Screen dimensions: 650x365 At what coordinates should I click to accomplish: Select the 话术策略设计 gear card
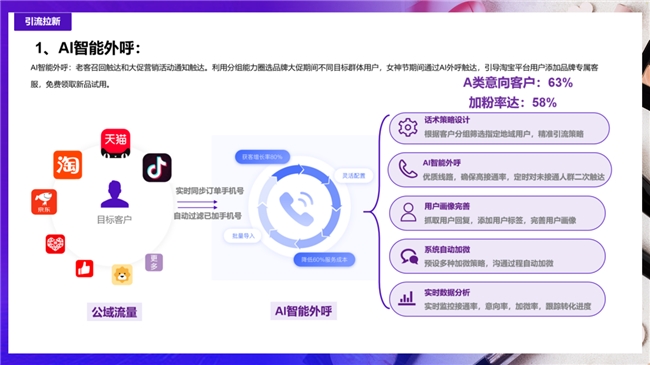point(500,128)
